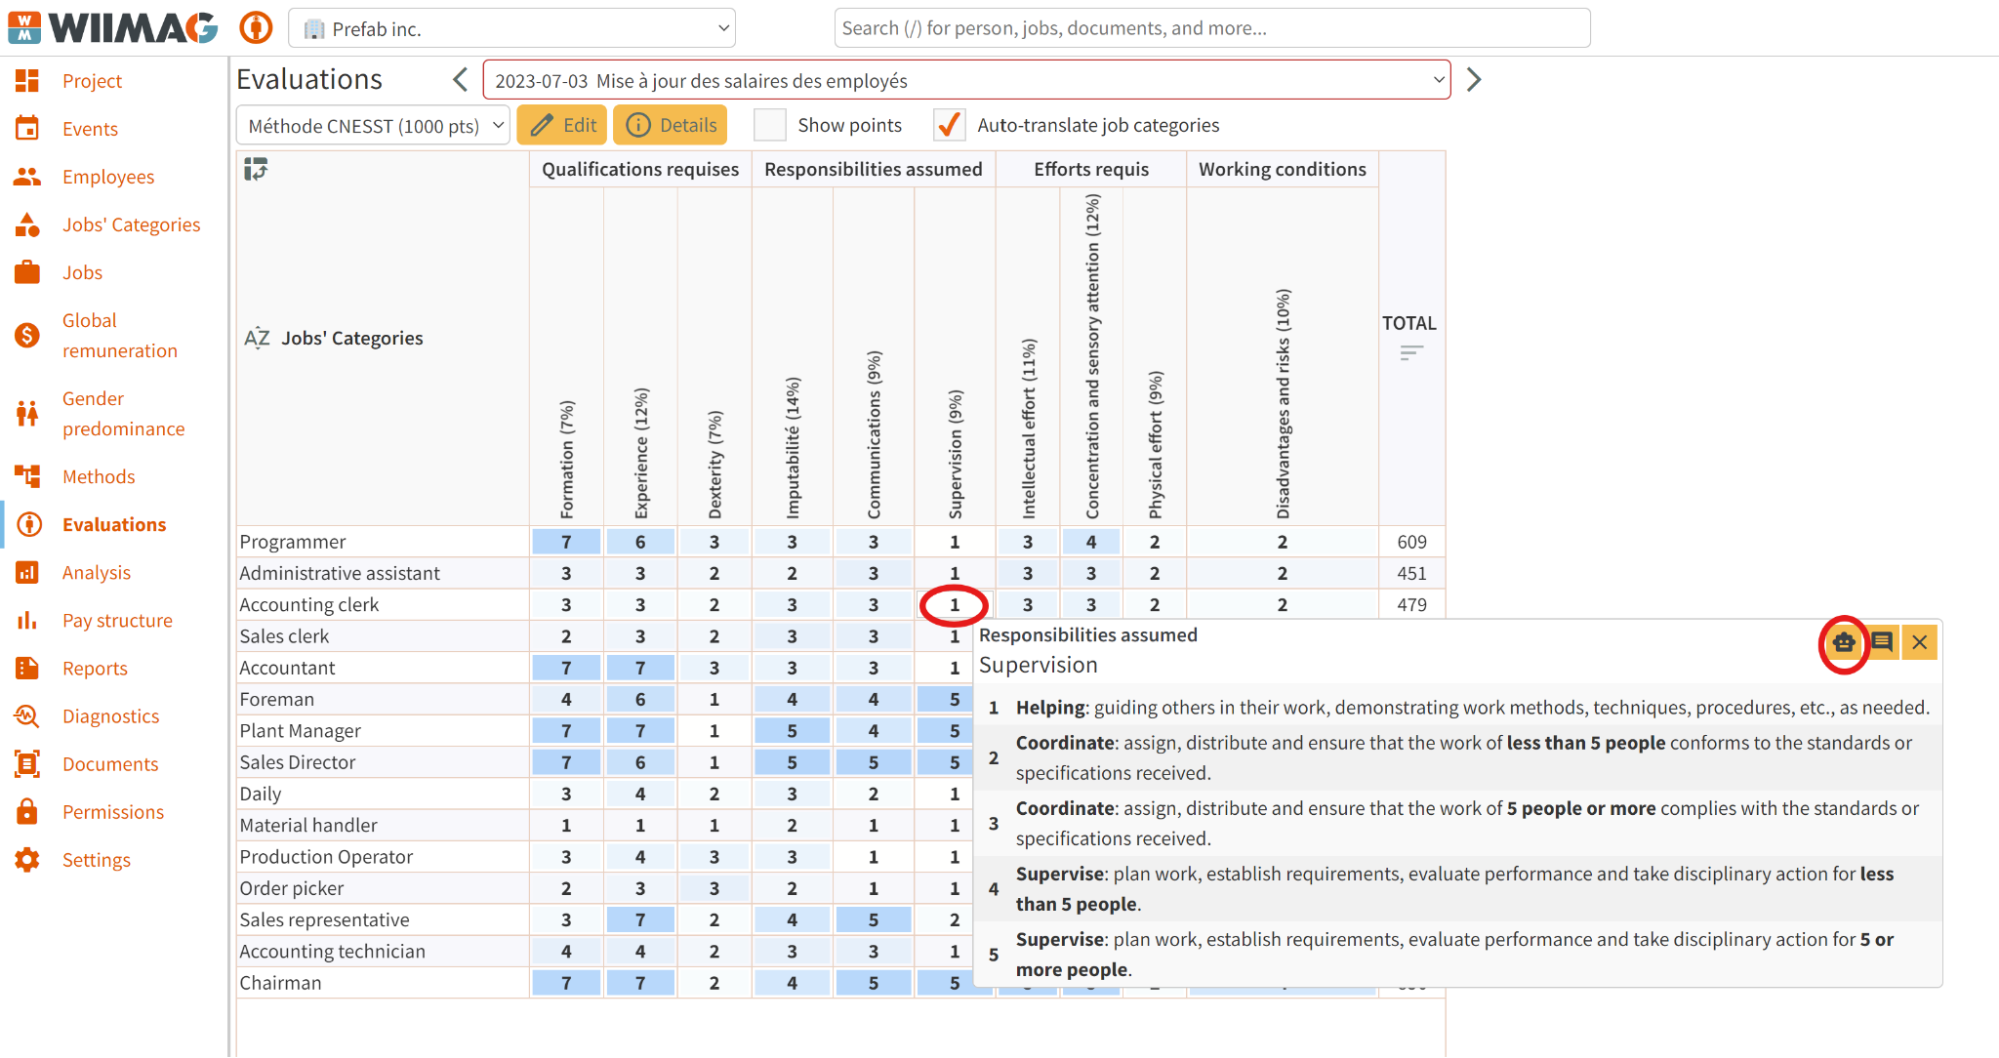This screenshot has height=1058, width=1999.
Task: Click the Analysis chart icon
Action: pos(27,572)
